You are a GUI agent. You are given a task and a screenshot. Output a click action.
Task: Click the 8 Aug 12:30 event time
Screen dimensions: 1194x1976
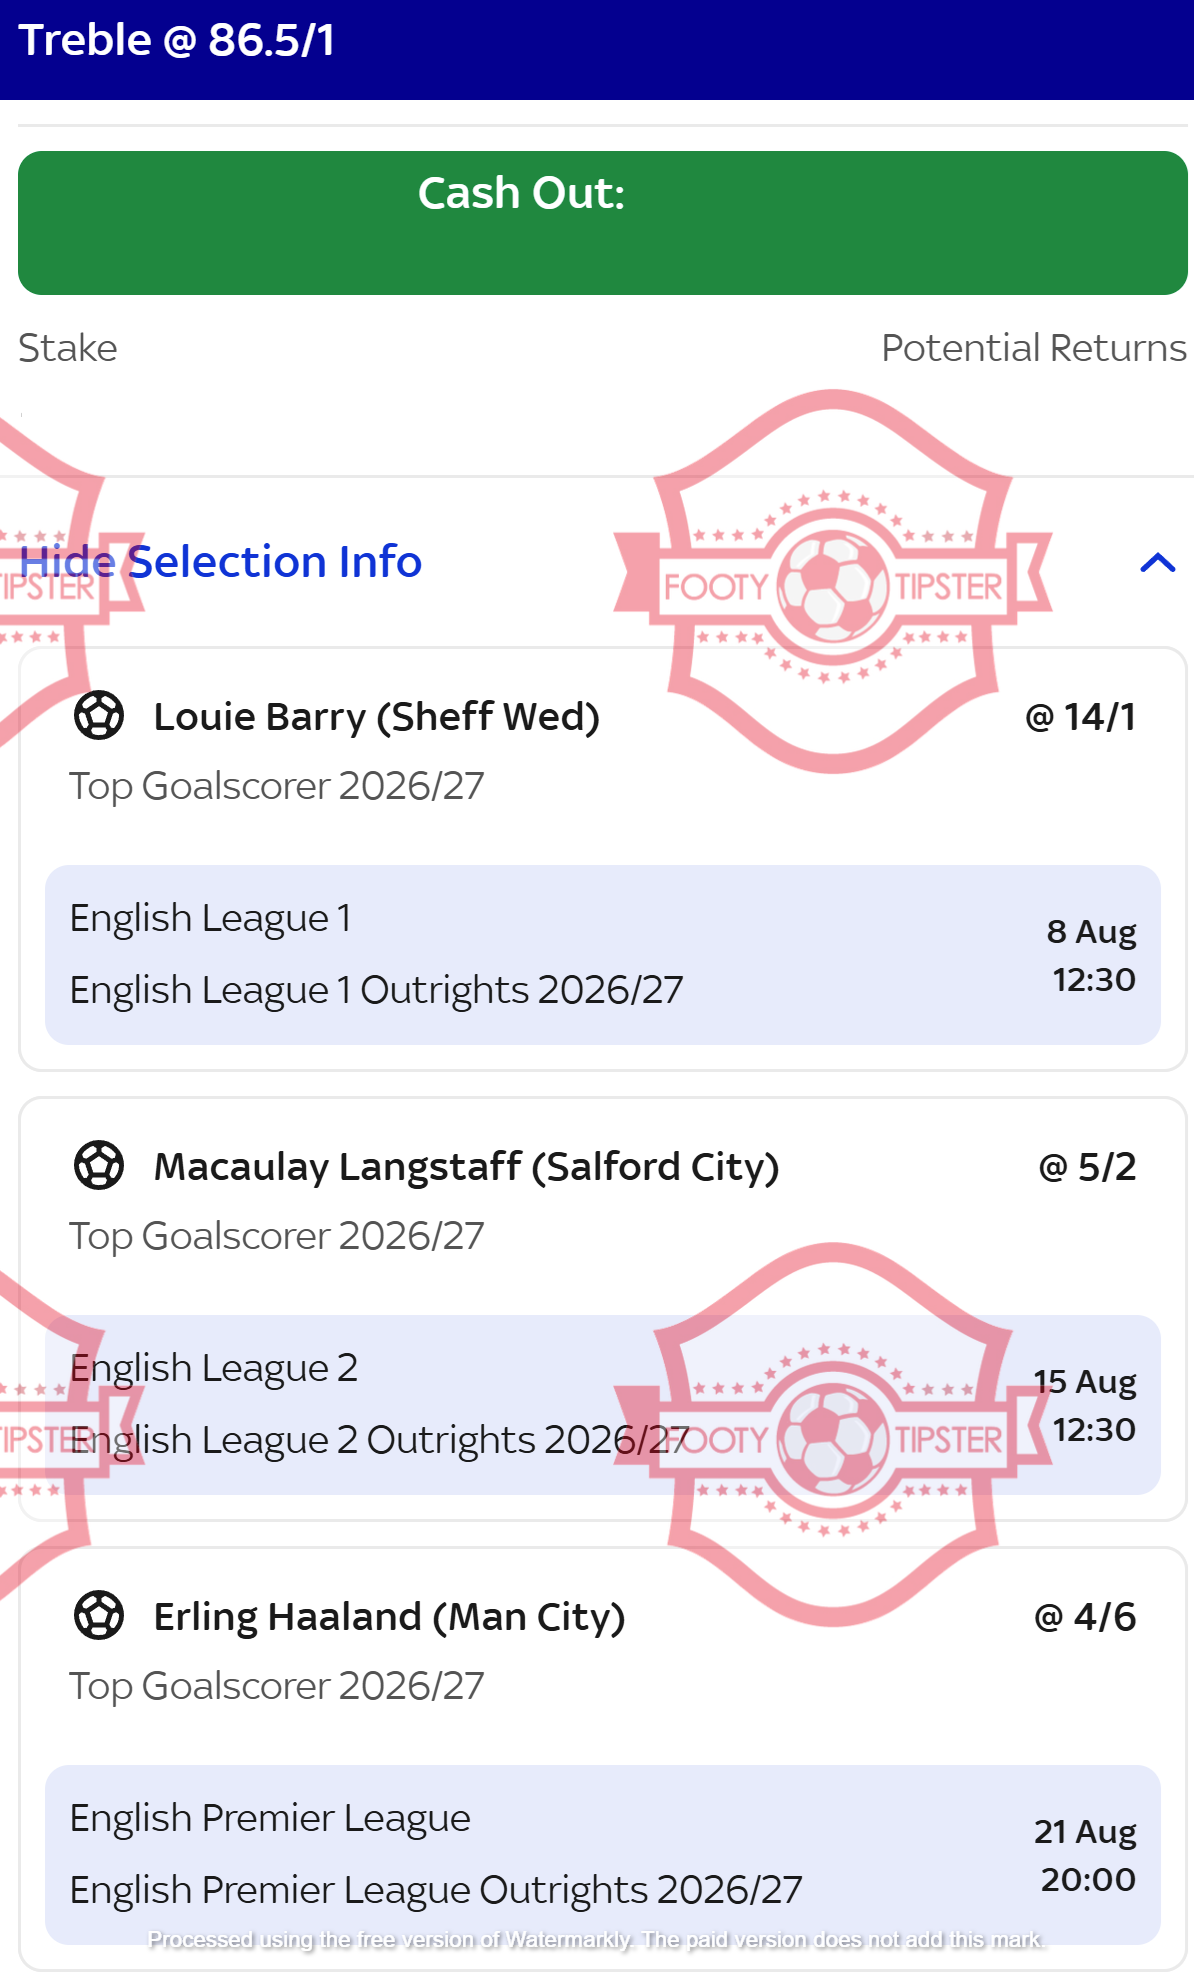(1091, 955)
